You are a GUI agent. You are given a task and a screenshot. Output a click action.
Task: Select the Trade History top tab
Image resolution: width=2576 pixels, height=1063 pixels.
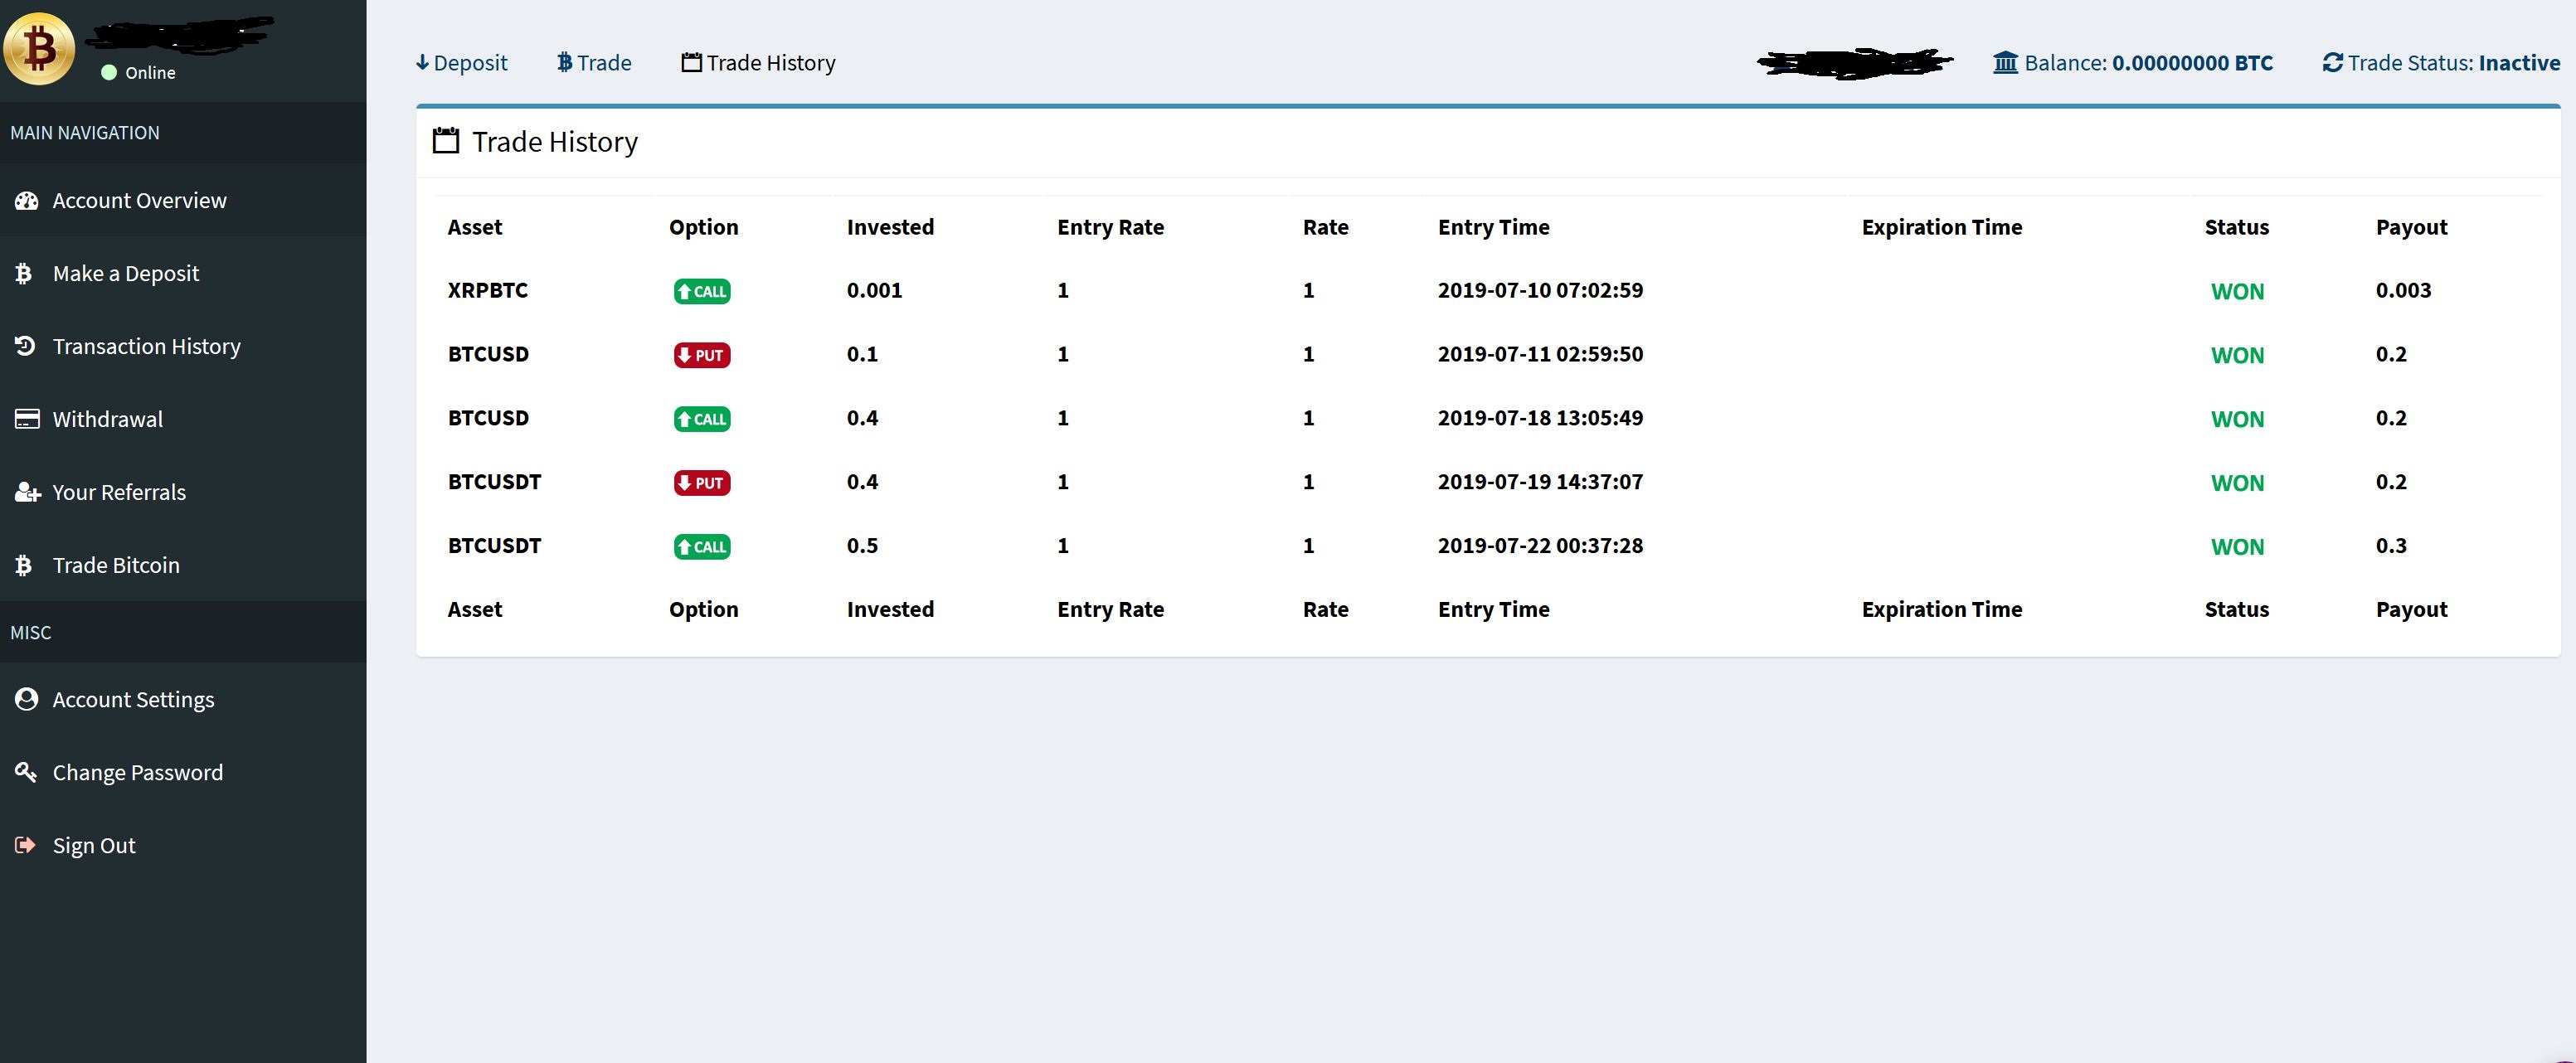click(x=758, y=63)
